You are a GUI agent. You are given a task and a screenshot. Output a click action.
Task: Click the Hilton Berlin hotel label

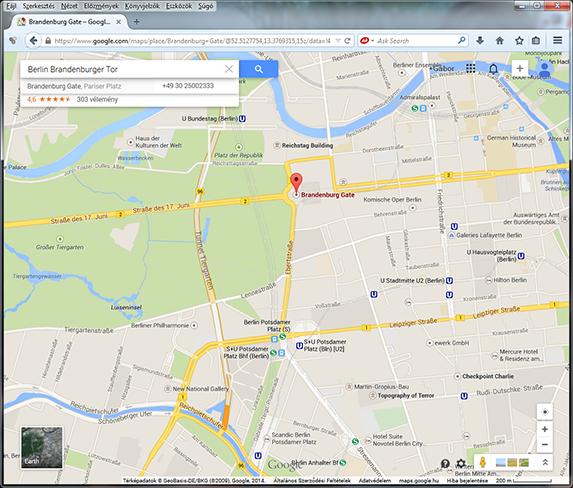point(510,280)
